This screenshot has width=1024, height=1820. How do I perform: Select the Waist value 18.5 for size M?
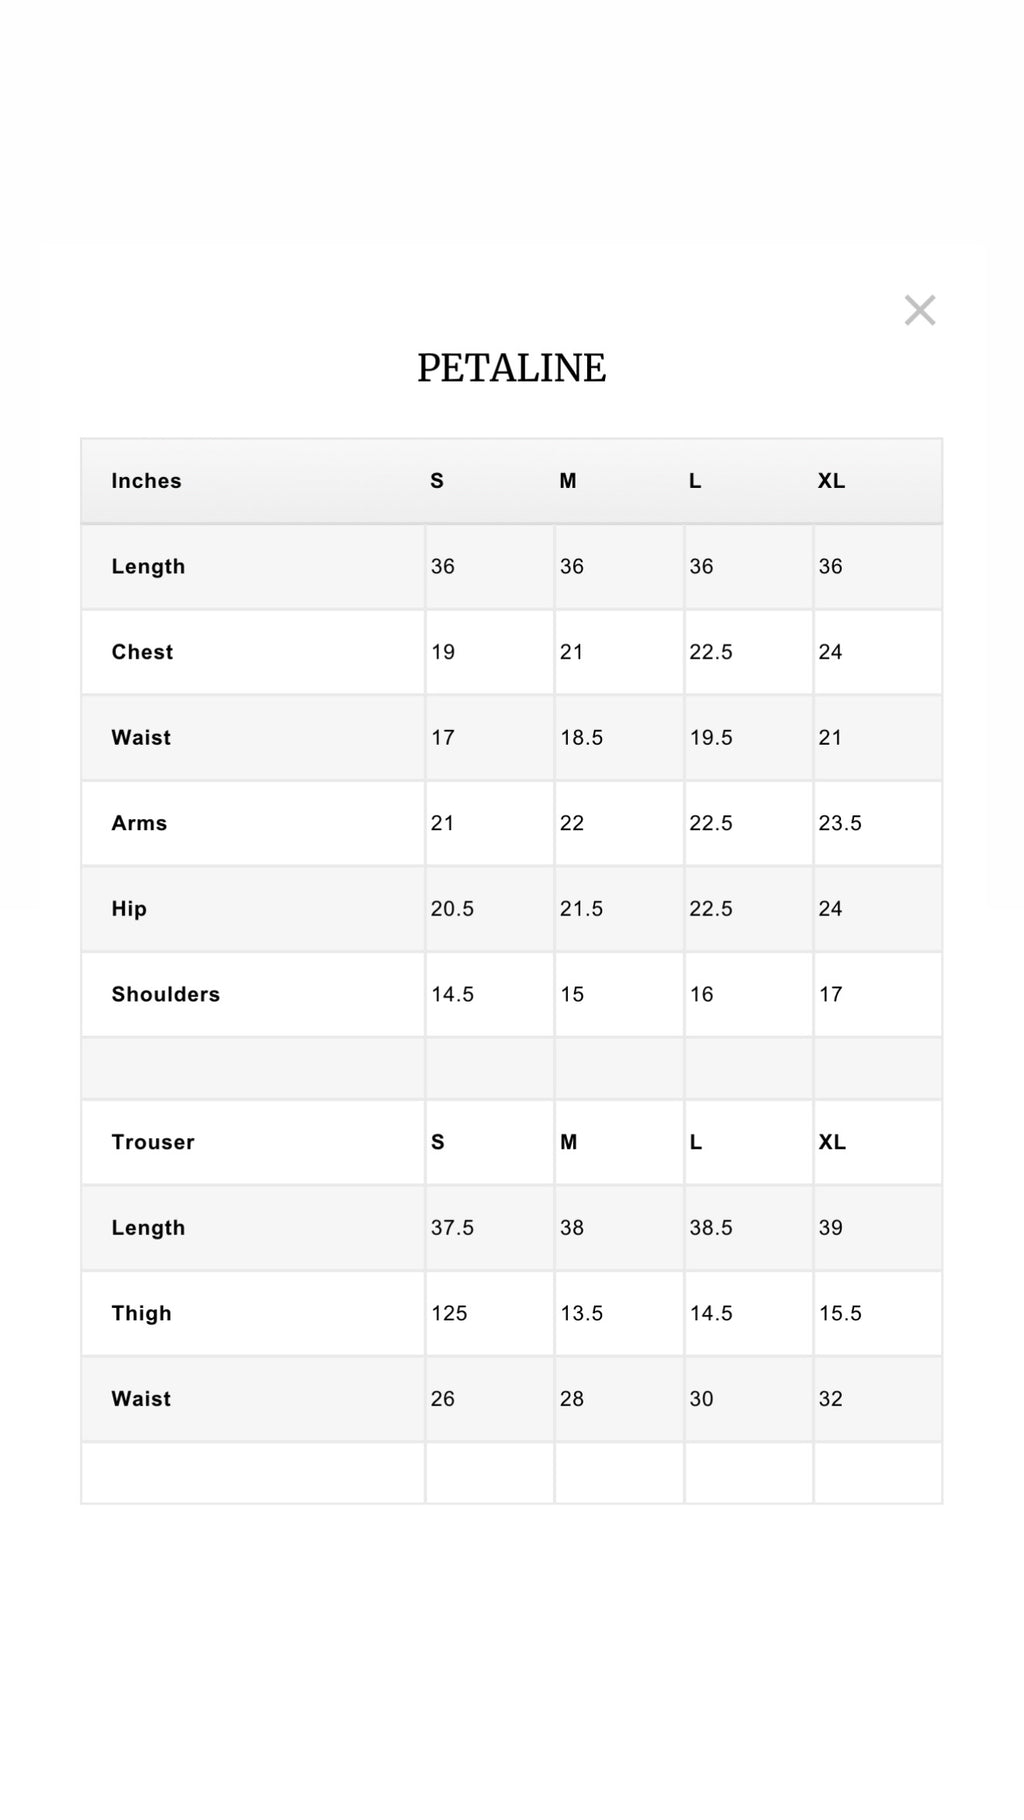581,738
